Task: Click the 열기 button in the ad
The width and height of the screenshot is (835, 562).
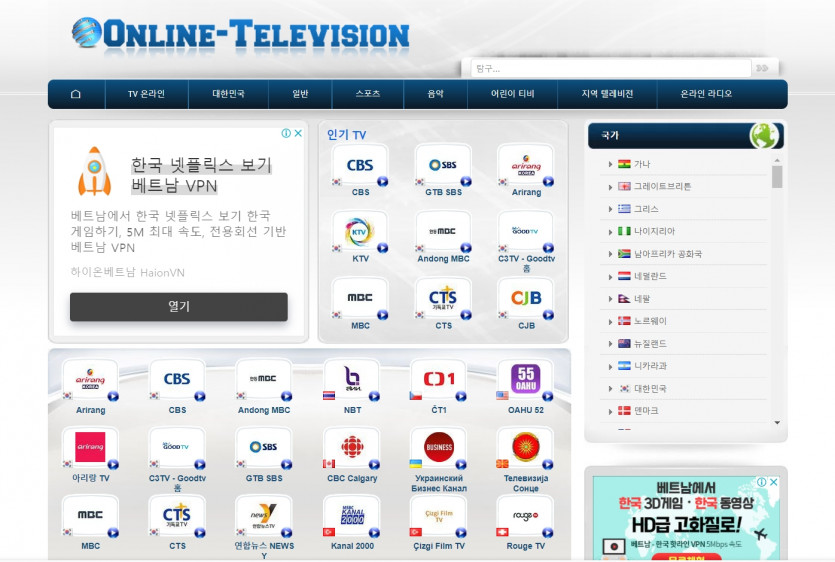Action: point(179,306)
